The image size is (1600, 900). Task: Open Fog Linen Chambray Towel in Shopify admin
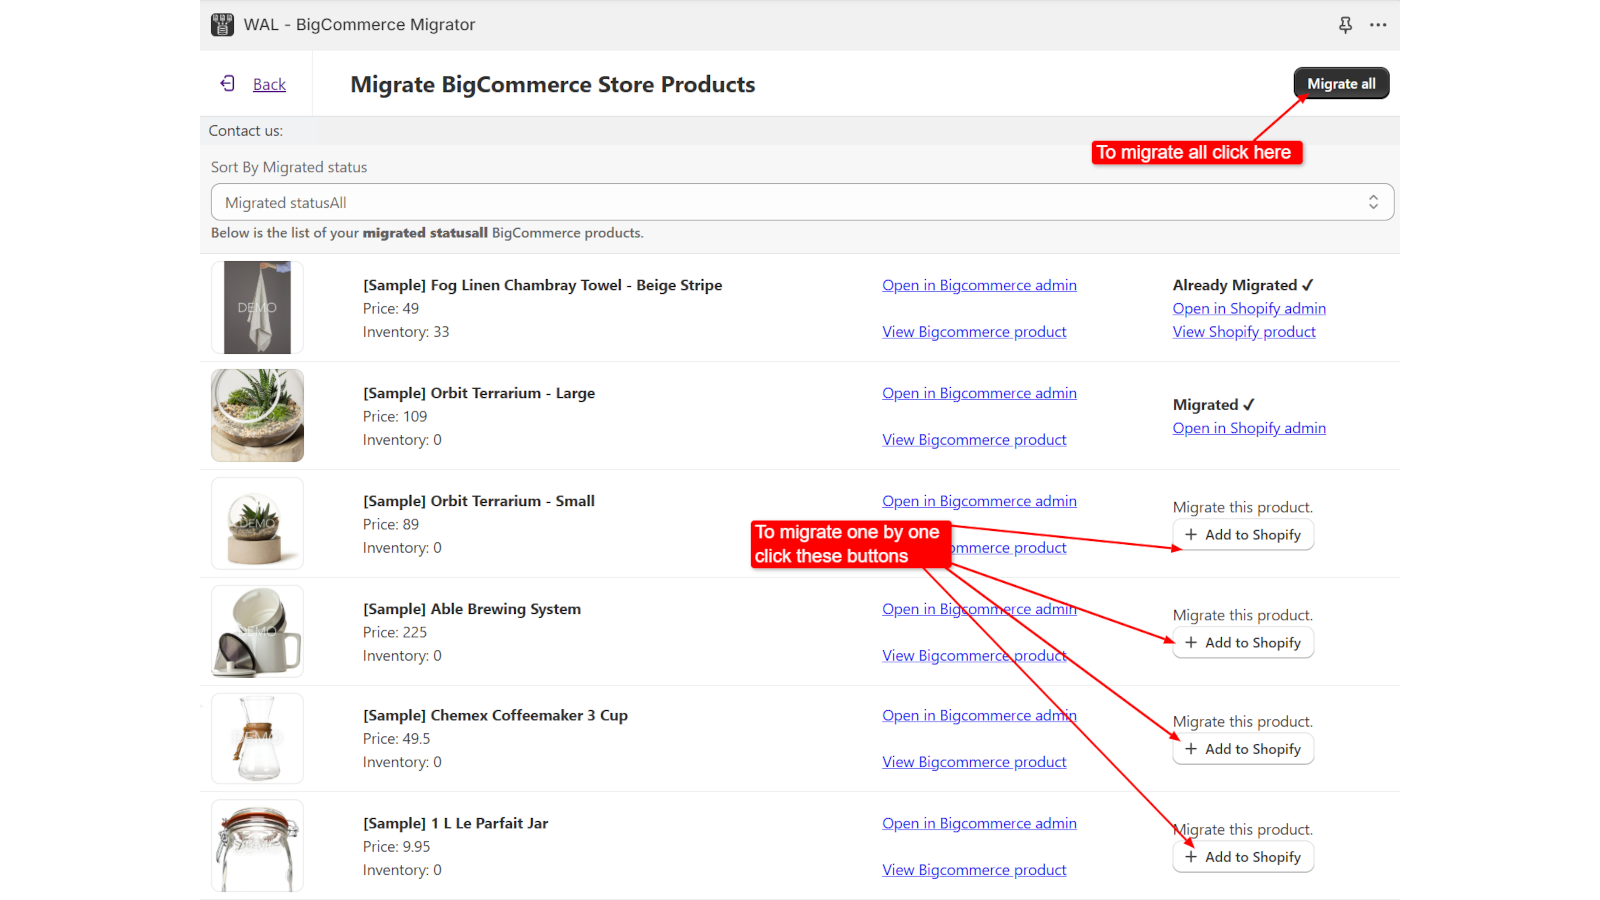(1248, 308)
